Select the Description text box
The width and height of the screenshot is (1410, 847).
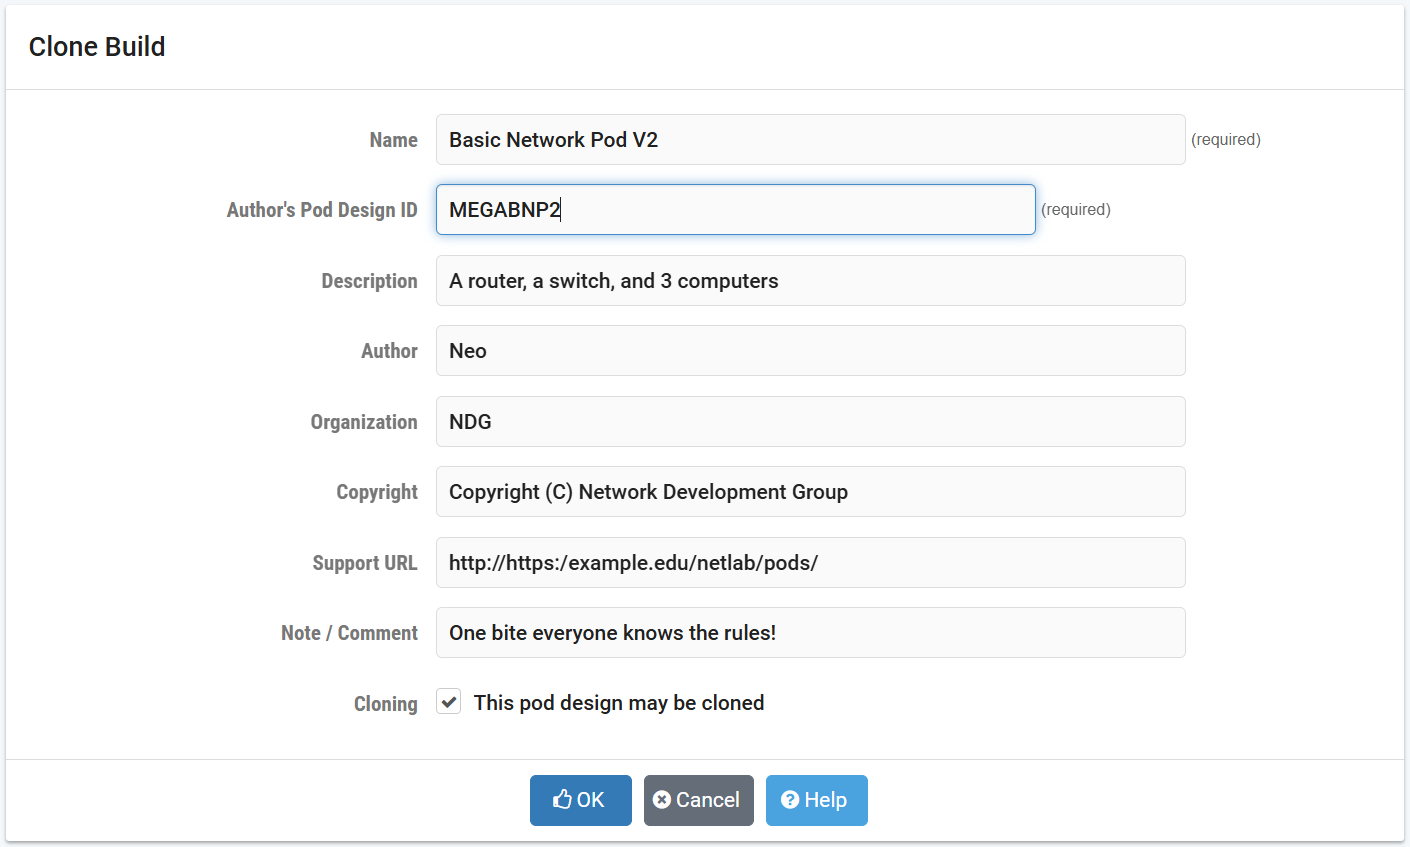tap(810, 281)
